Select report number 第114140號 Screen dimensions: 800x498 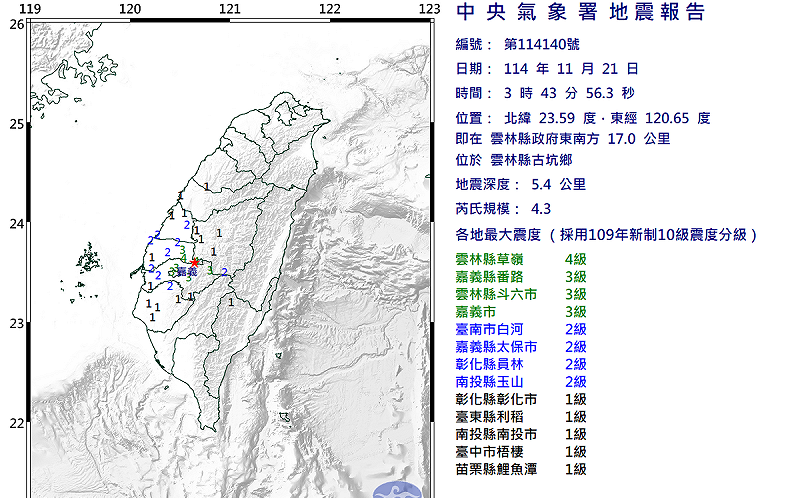pos(541,45)
